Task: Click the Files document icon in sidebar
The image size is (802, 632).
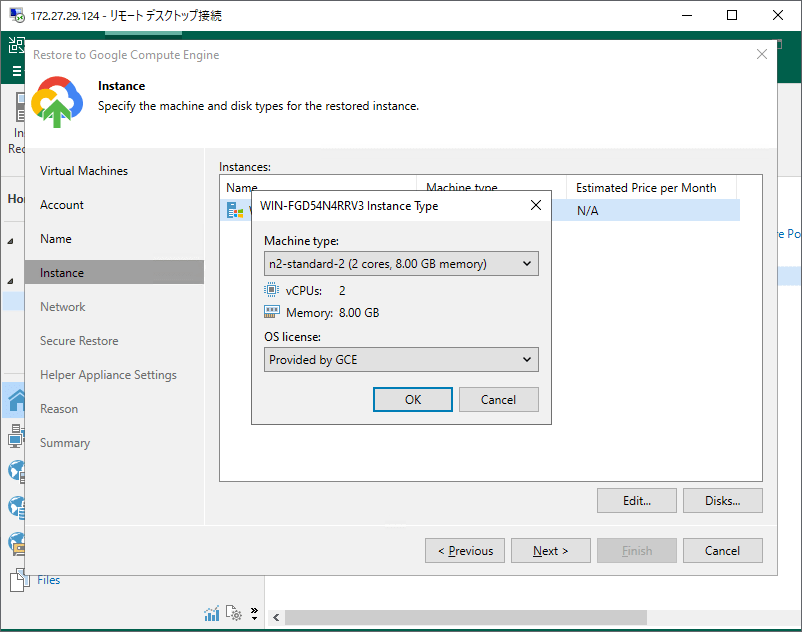Action: (x=17, y=580)
